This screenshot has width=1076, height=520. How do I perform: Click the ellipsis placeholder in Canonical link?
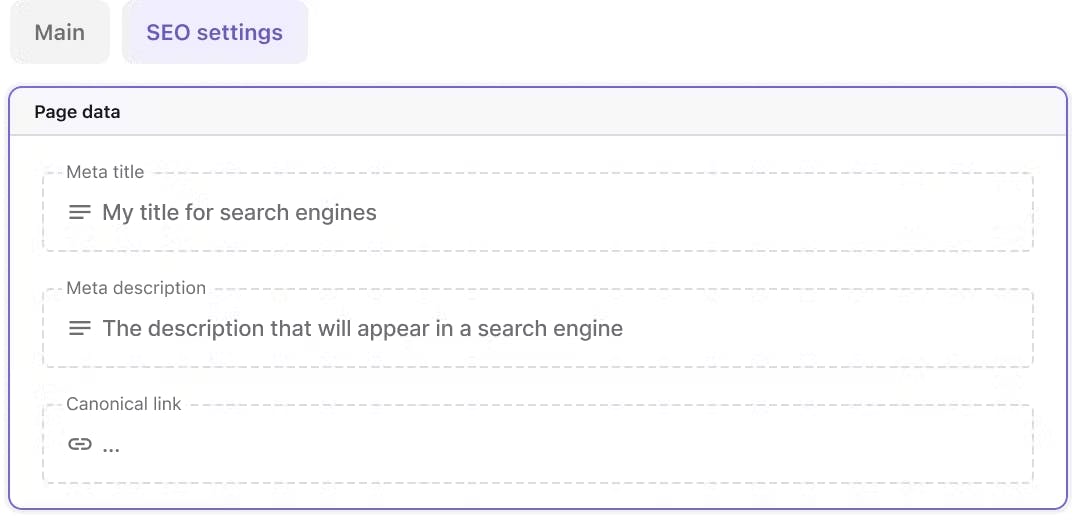111,446
